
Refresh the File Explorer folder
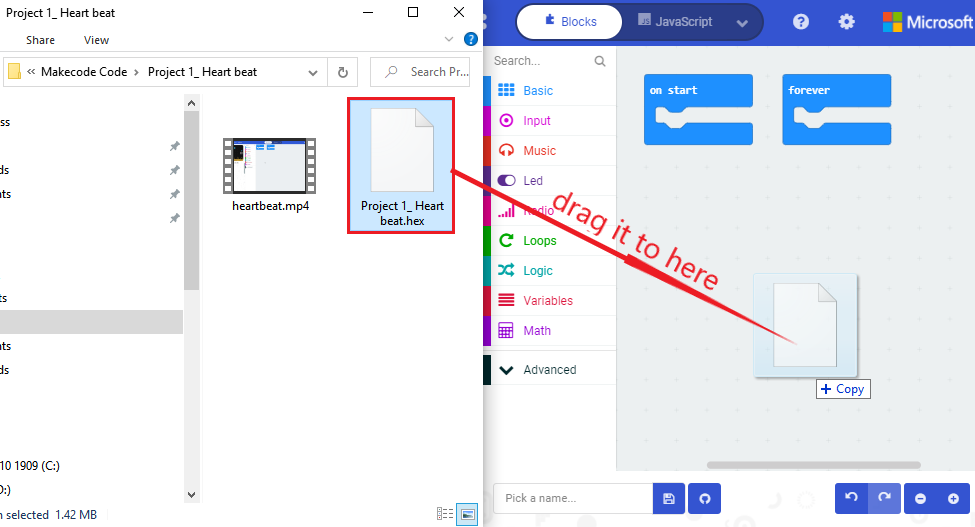click(x=343, y=73)
